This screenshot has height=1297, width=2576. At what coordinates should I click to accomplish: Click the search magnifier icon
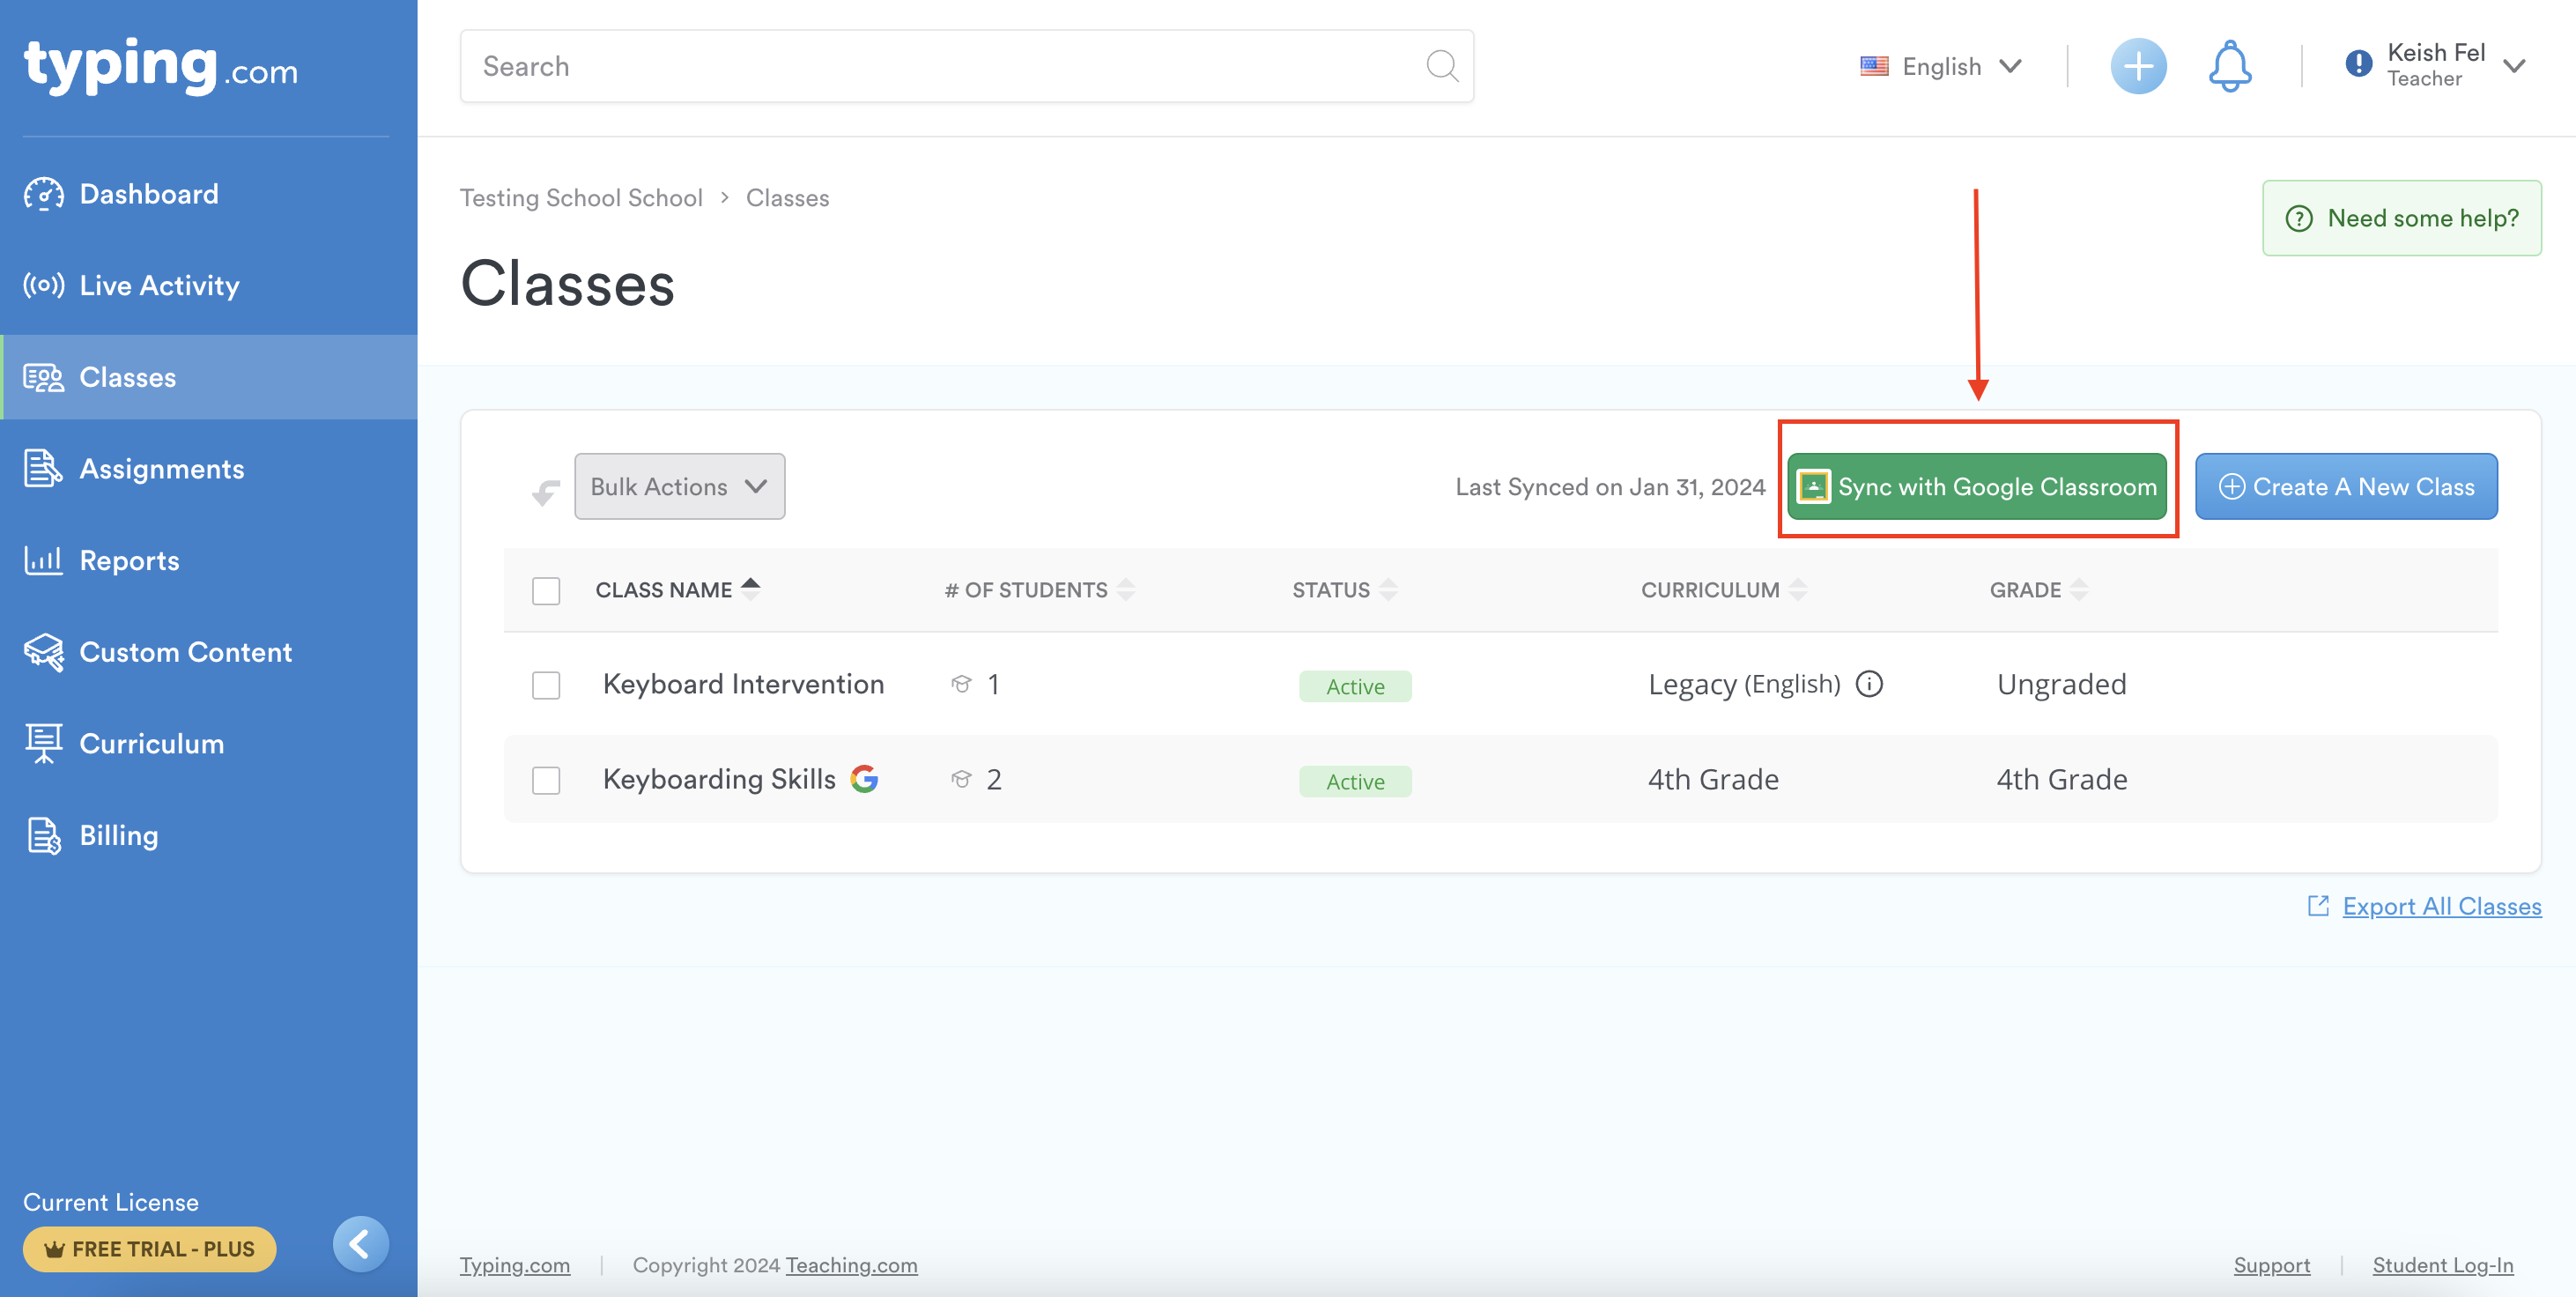tap(1441, 67)
